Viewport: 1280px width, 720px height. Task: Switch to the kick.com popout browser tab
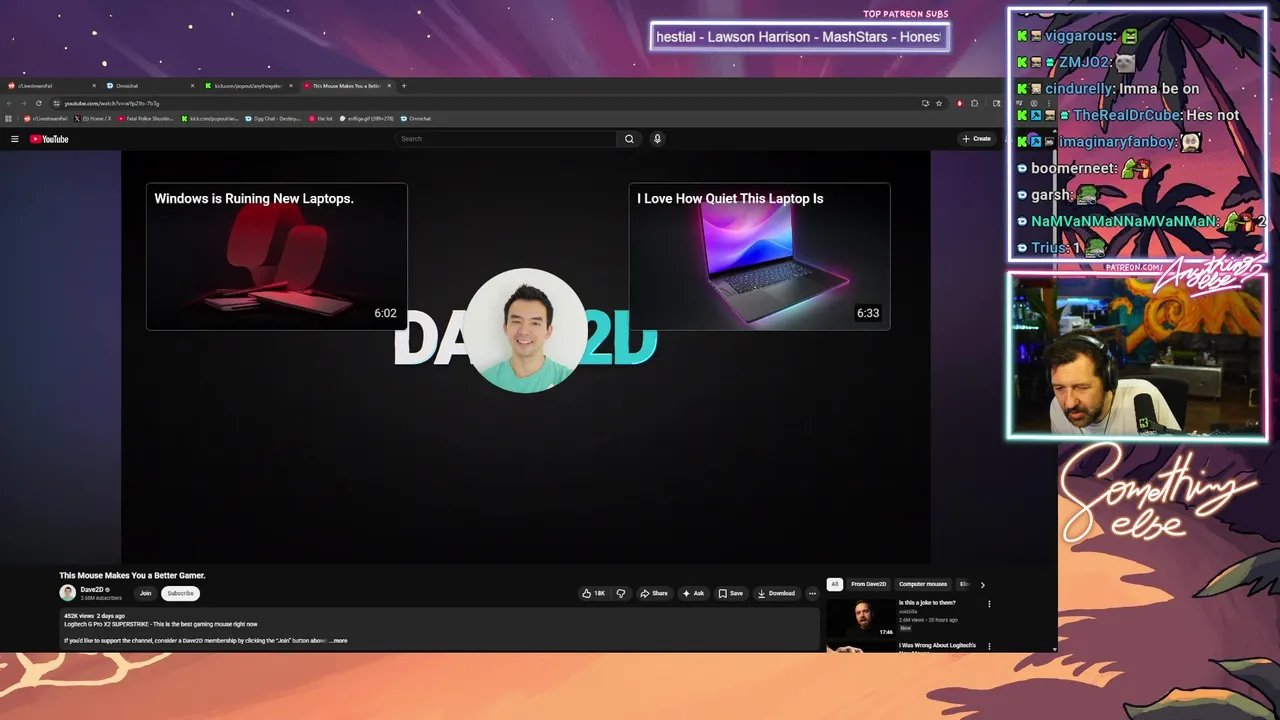click(248, 86)
